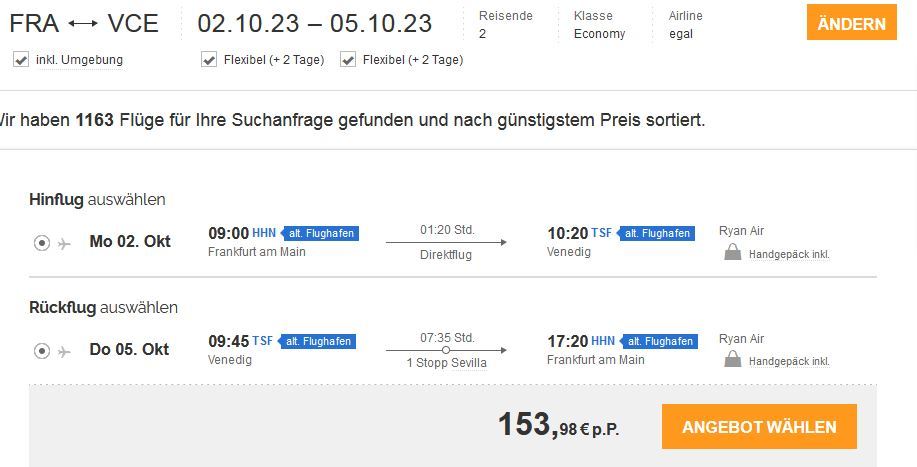The height and width of the screenshot is (467, 917).
Task: Uncheck the second 'Flexibel (+ 2 Tage)' checkbox
Action: (348, 60)
